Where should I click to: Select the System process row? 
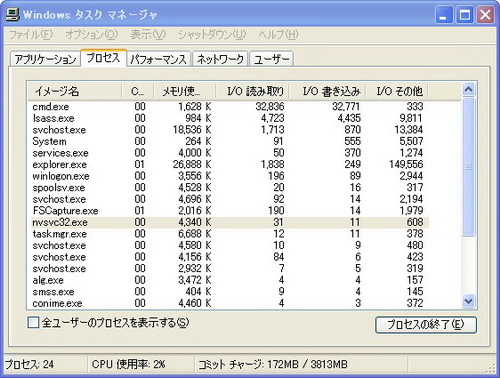pyautogui.click(x=228, y=141)
